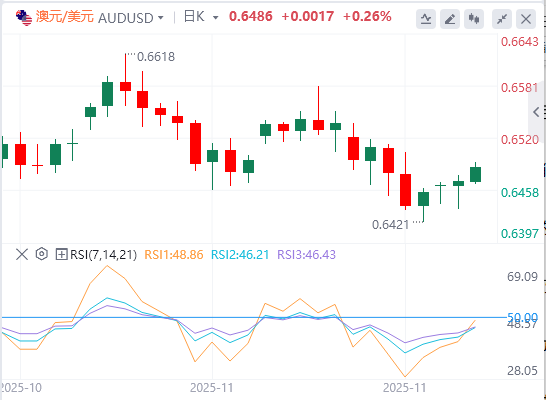Click the 澳元/美元 pair name

click(65, 17)
